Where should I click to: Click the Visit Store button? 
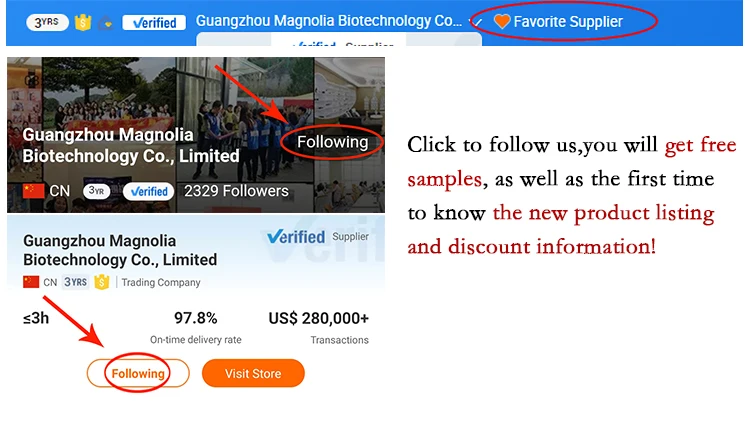pyautogui.click(x=253, y=373)
